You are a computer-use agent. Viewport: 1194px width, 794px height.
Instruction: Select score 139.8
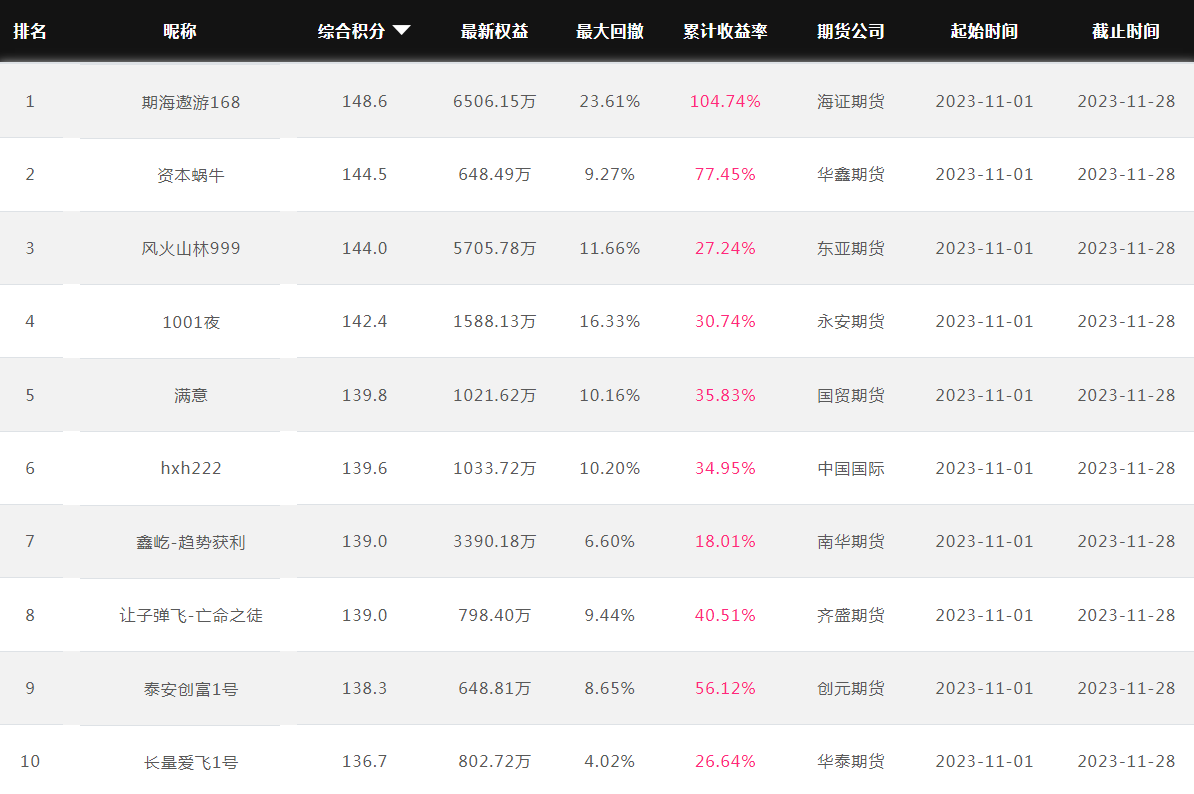[365, 395]
